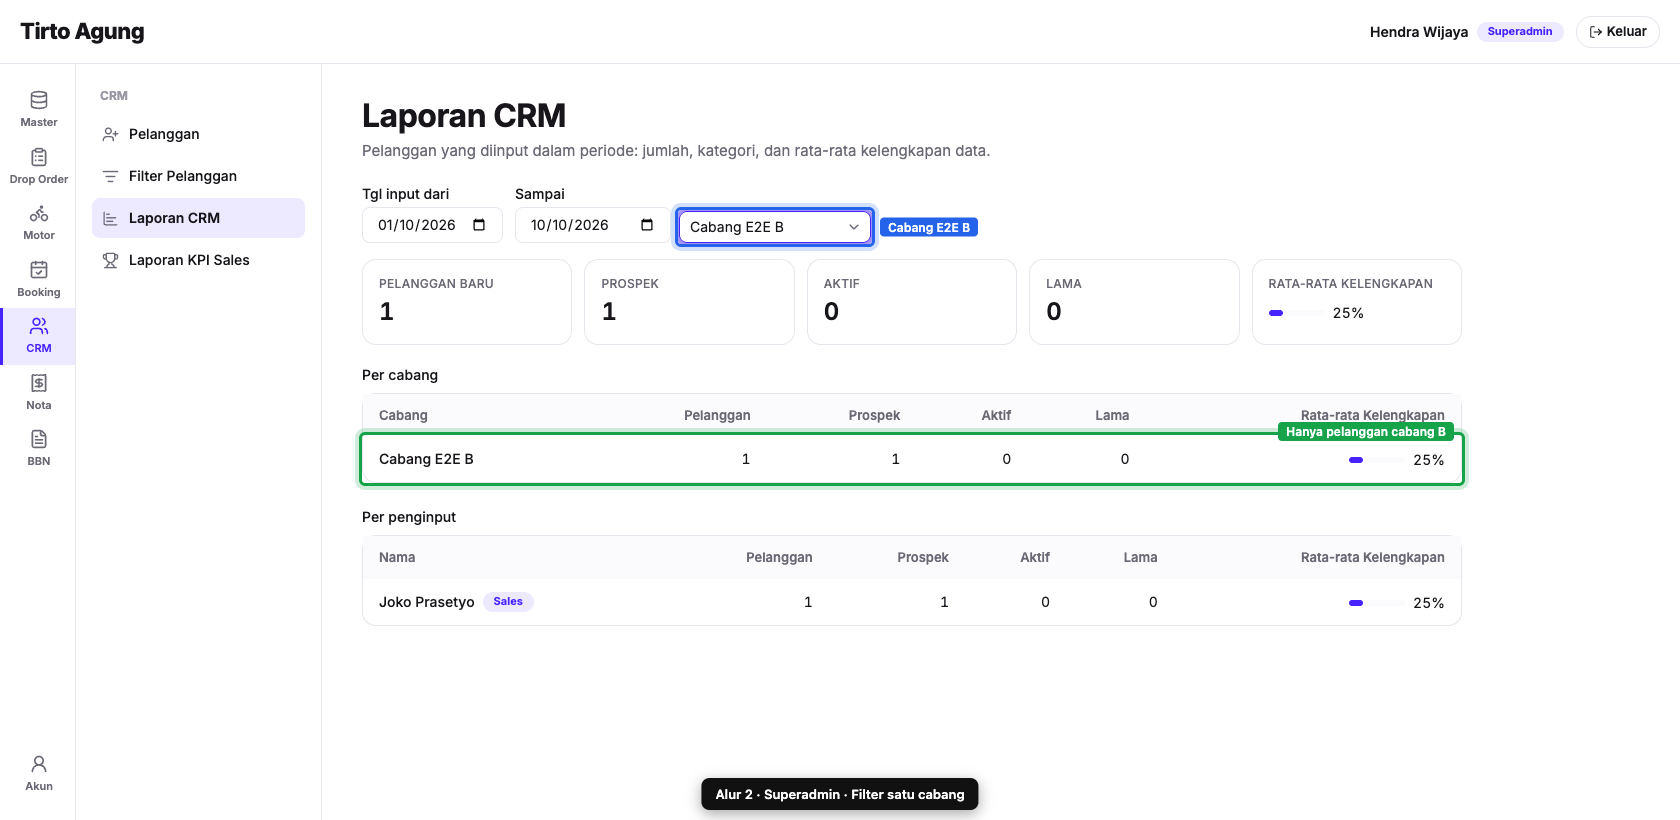
Task: Click the Laporan CRM chart icon
Action: click(x=110, y=218)
